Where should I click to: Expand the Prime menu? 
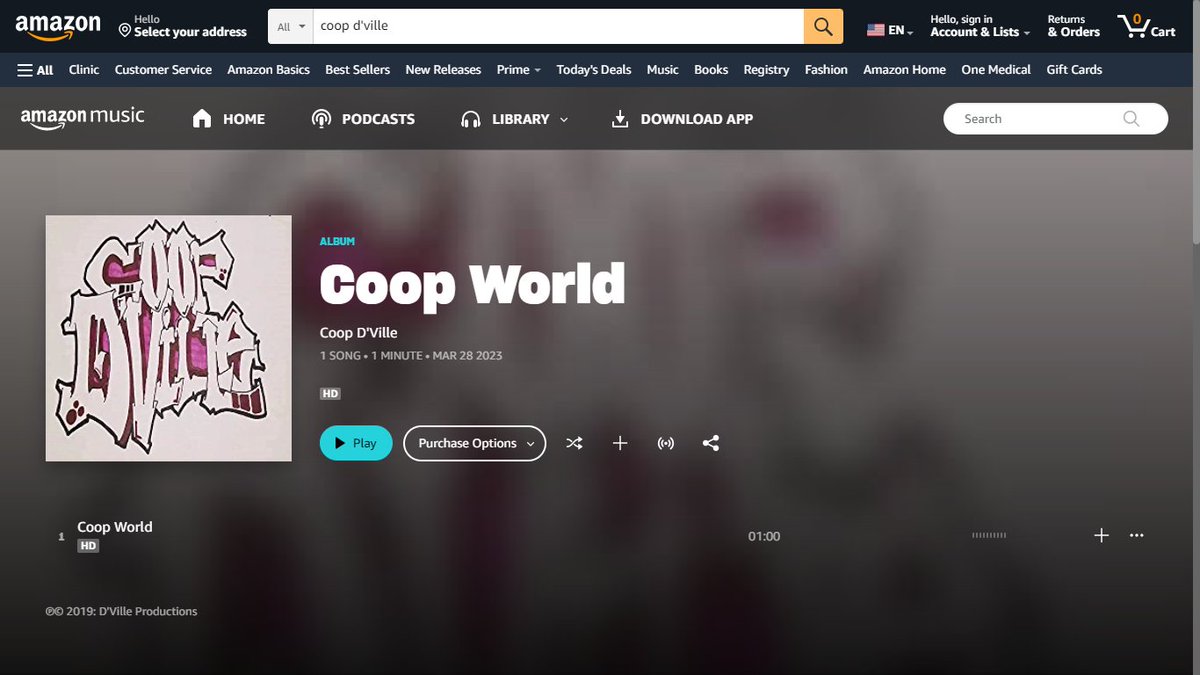(518, 70)
